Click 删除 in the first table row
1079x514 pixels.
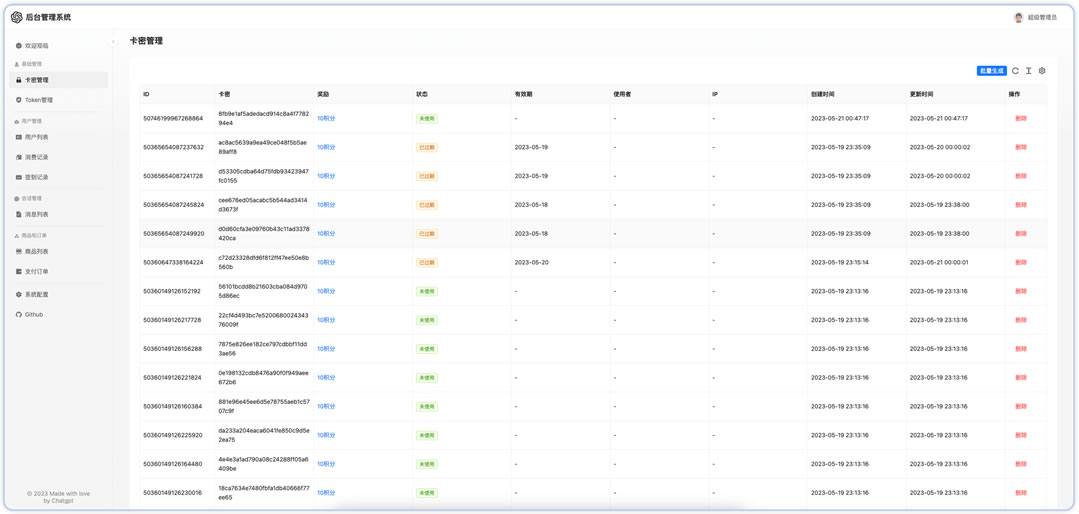pyautogui.click(x=1020, y=119)
